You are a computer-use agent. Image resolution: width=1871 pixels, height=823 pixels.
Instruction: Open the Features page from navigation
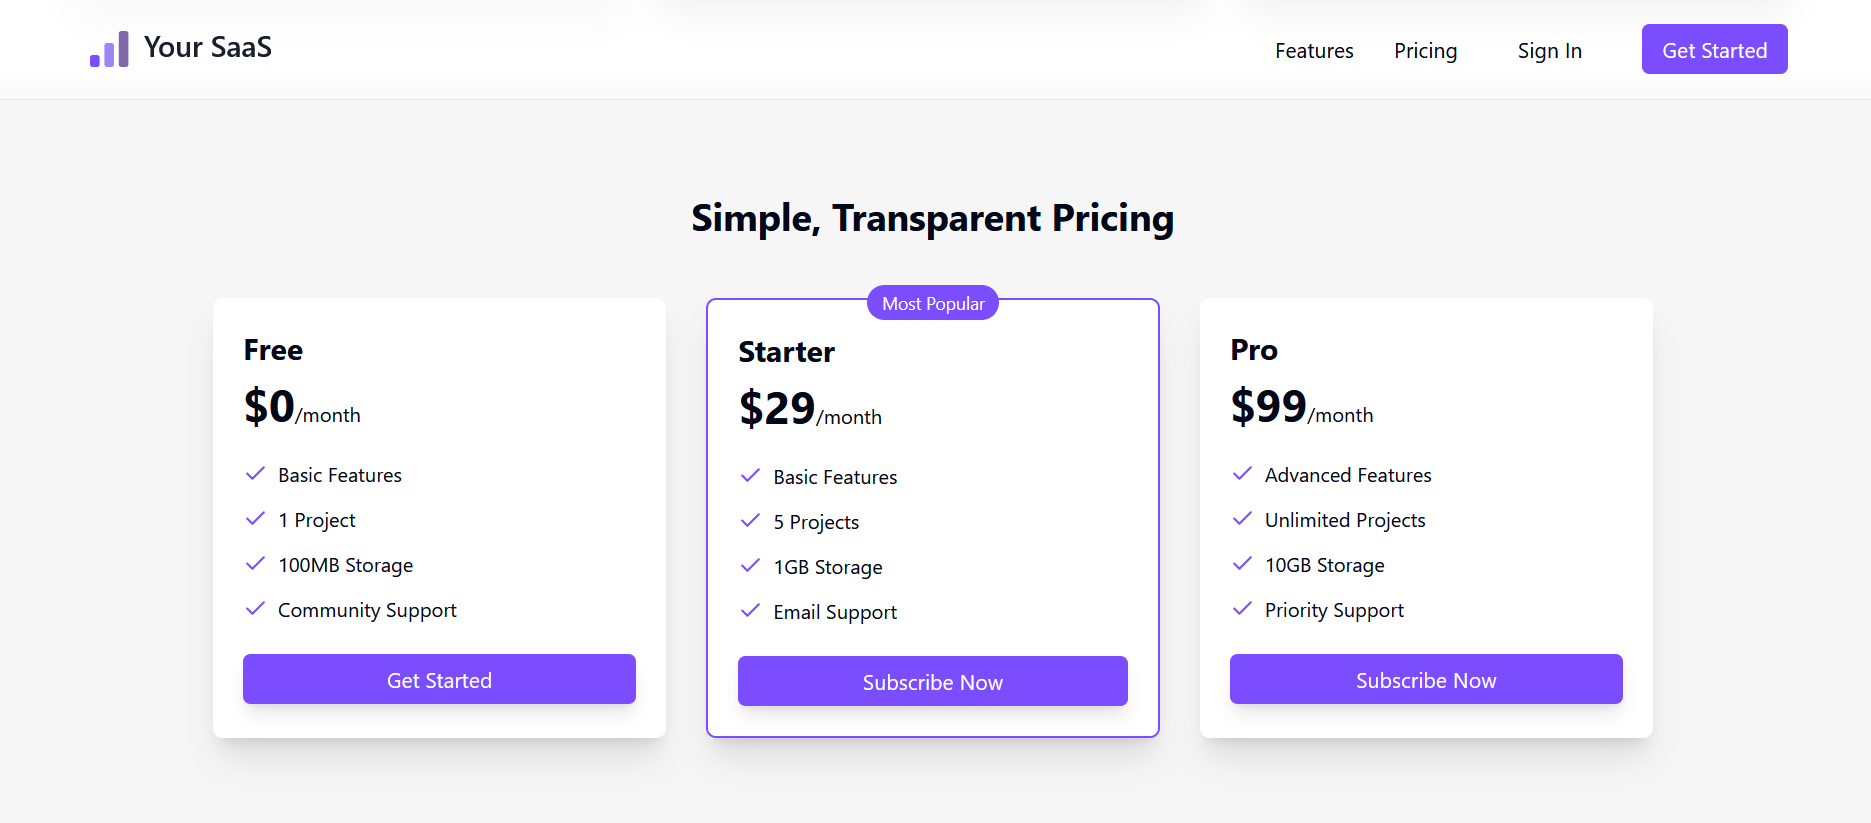point(1314,50)
